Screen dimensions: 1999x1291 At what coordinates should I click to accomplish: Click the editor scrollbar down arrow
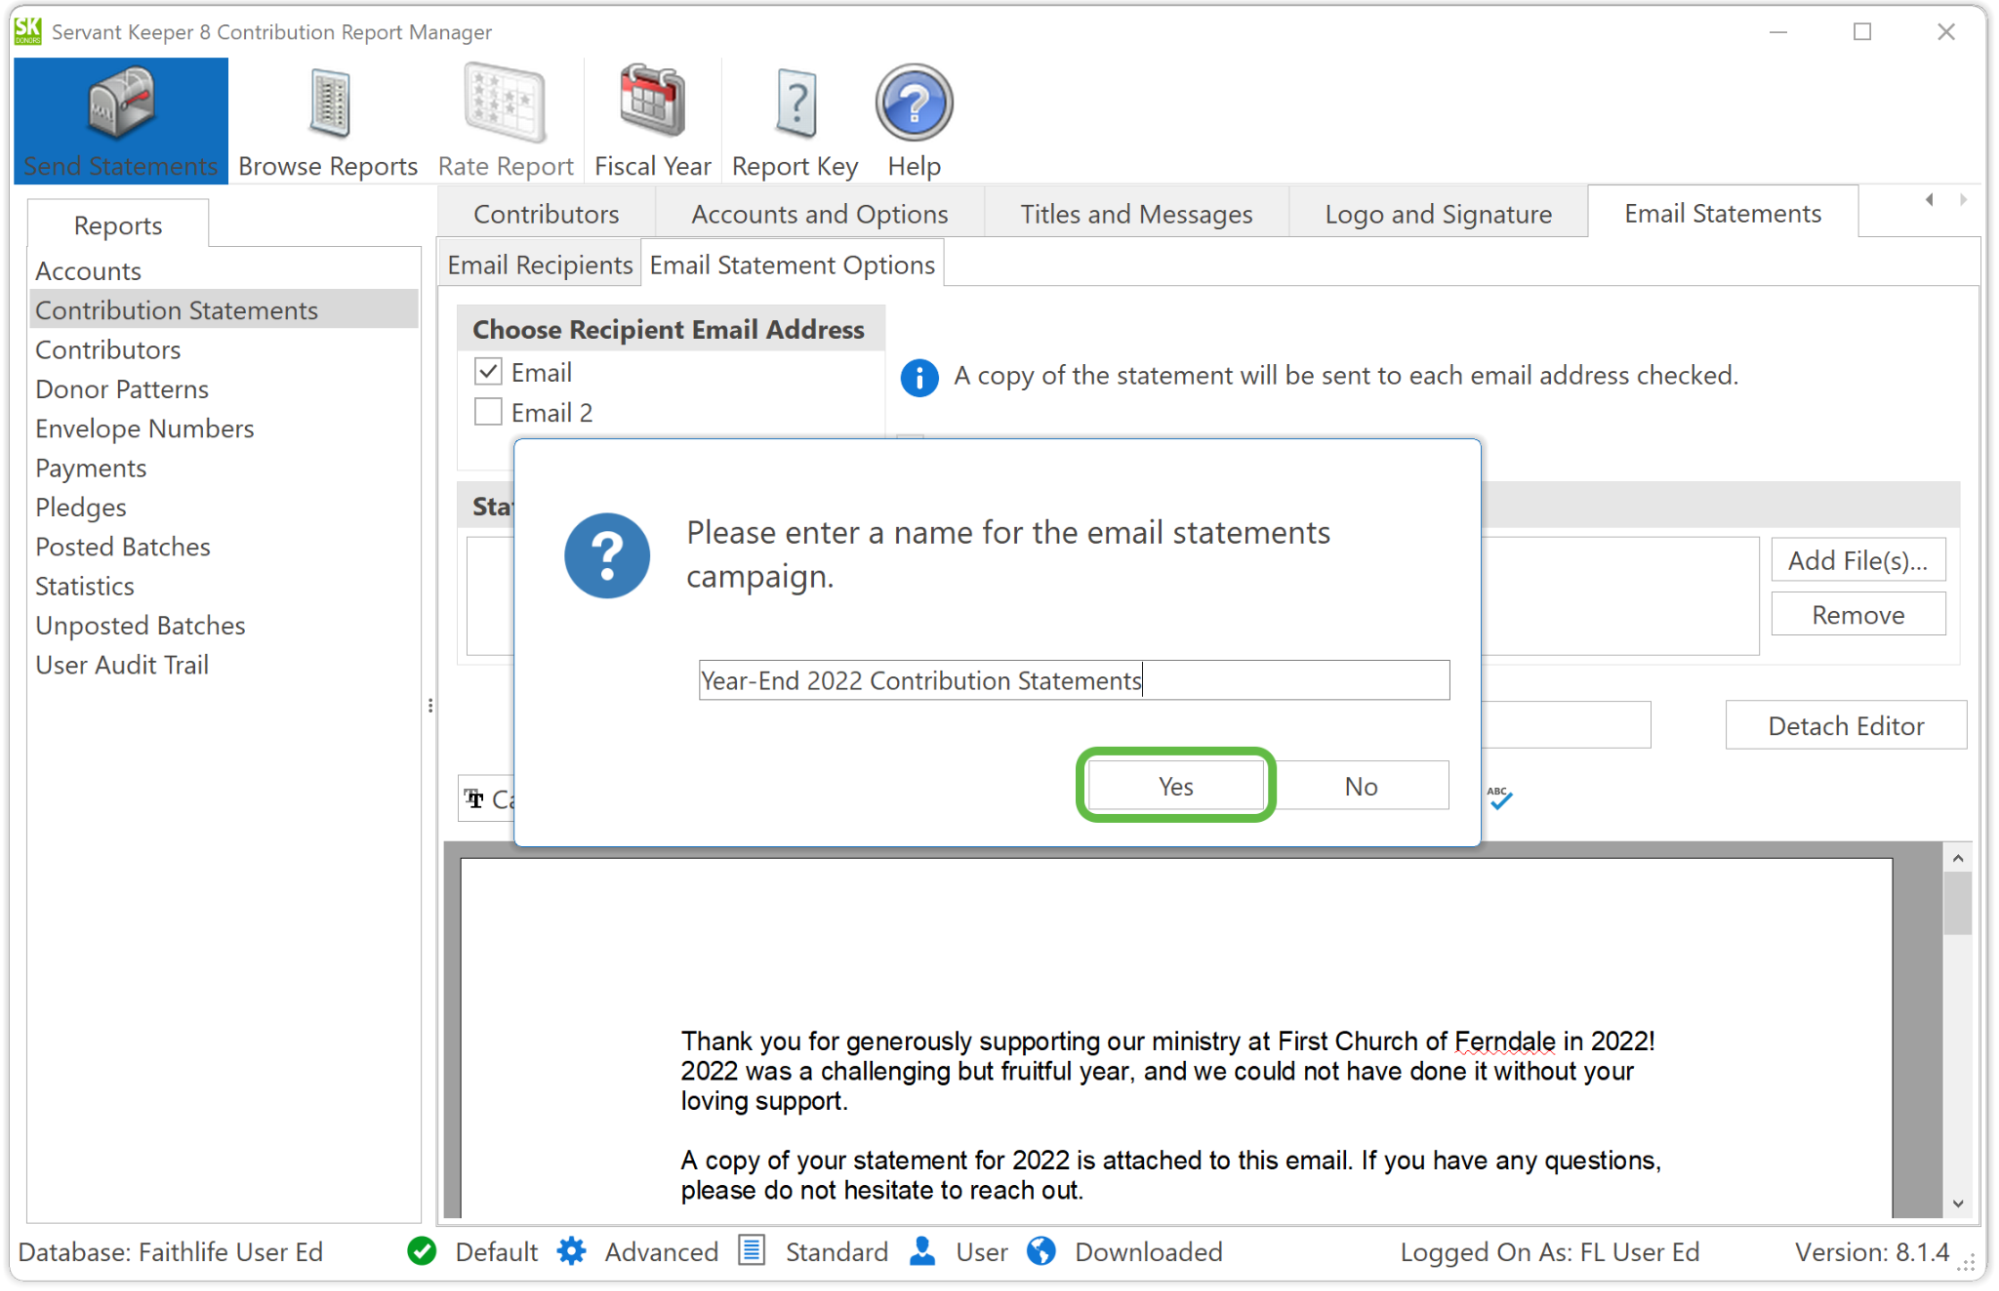[x=1958, y=1203]
